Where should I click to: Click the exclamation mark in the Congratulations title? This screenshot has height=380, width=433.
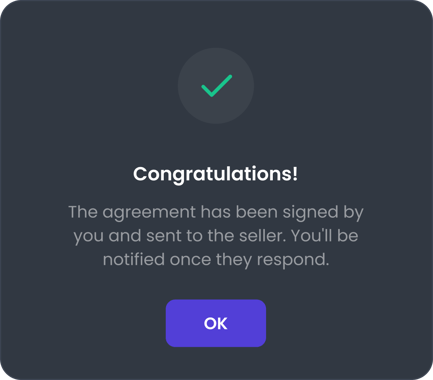click(295, 173)
